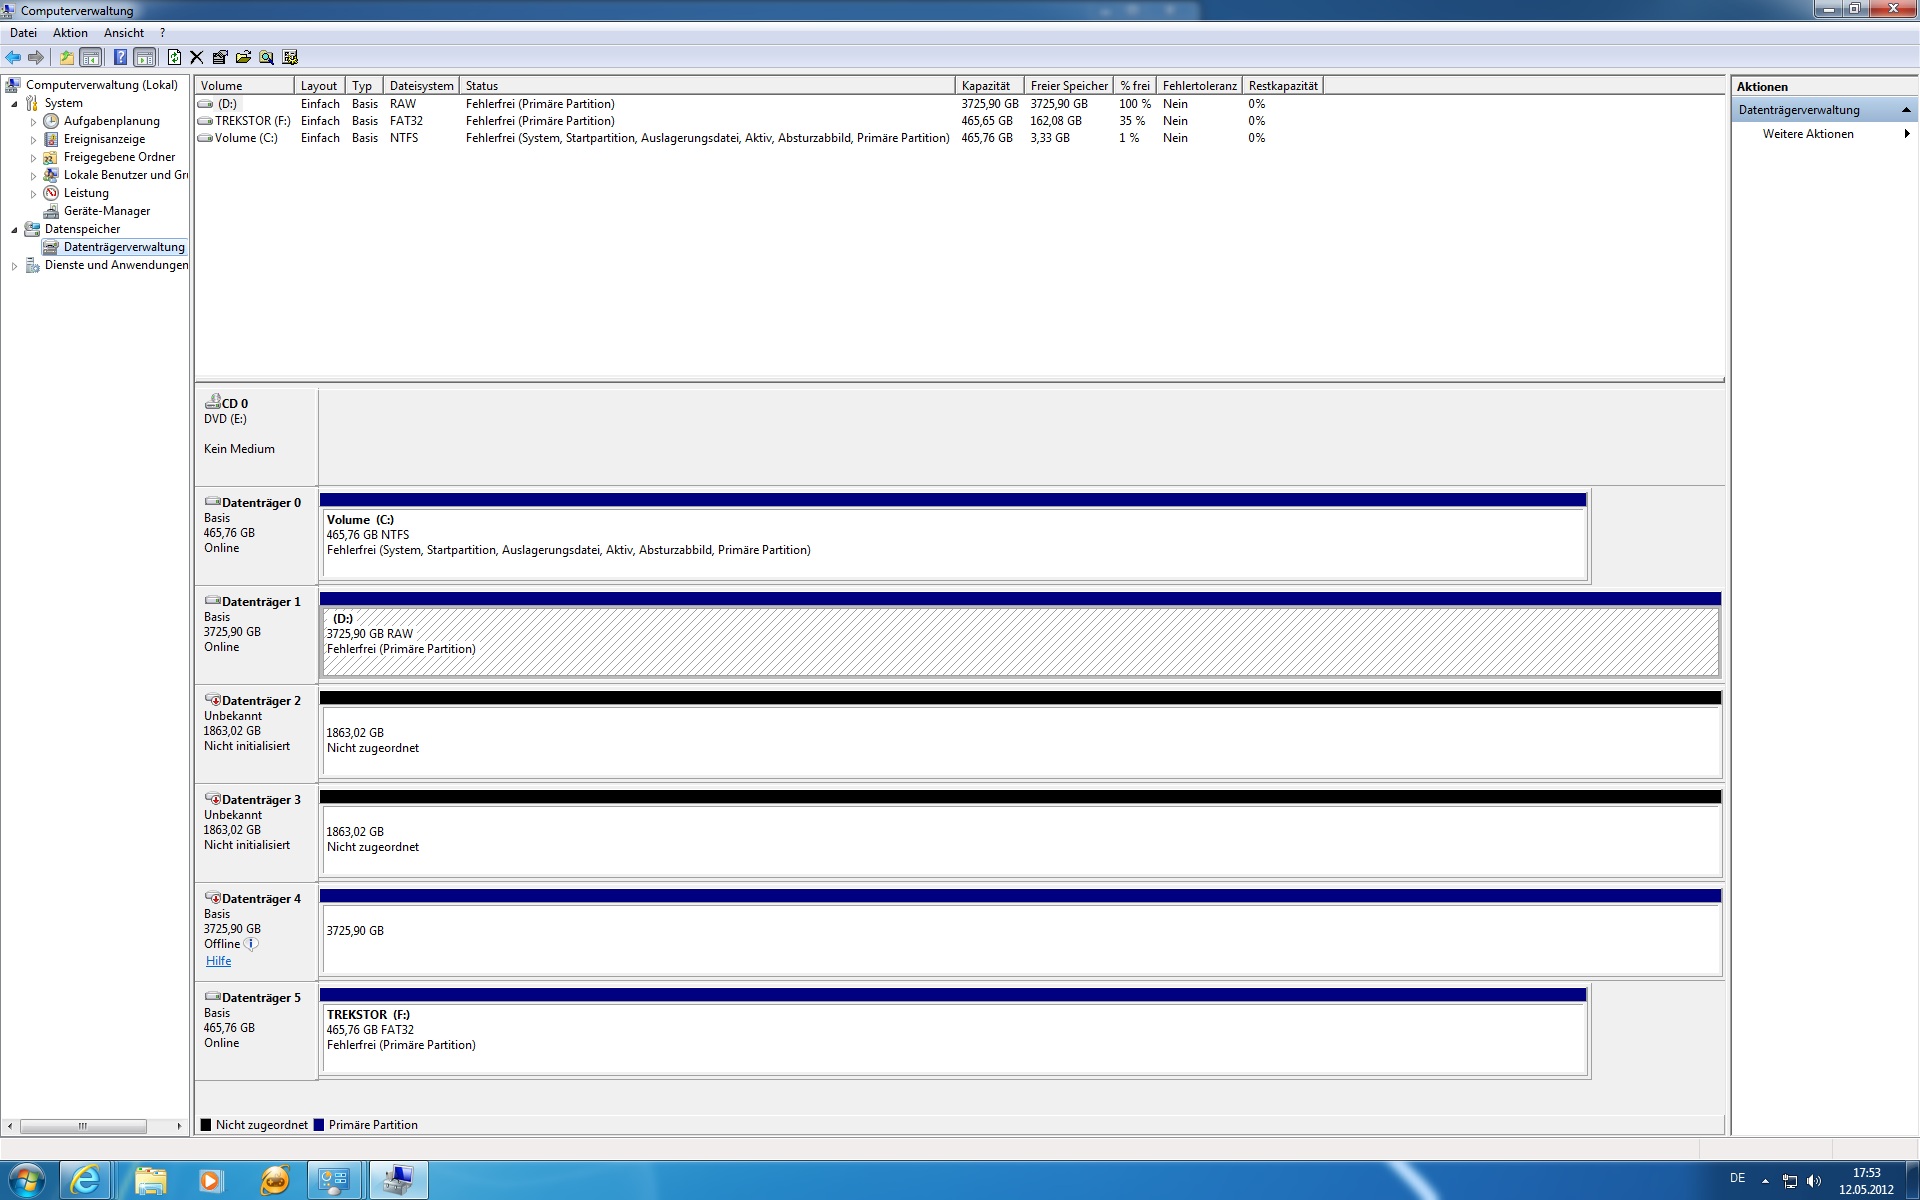1920x1200 pixels.
Task: Click the blue Primäre Partition legend swatch
Action: click(x=319, y=1125)
